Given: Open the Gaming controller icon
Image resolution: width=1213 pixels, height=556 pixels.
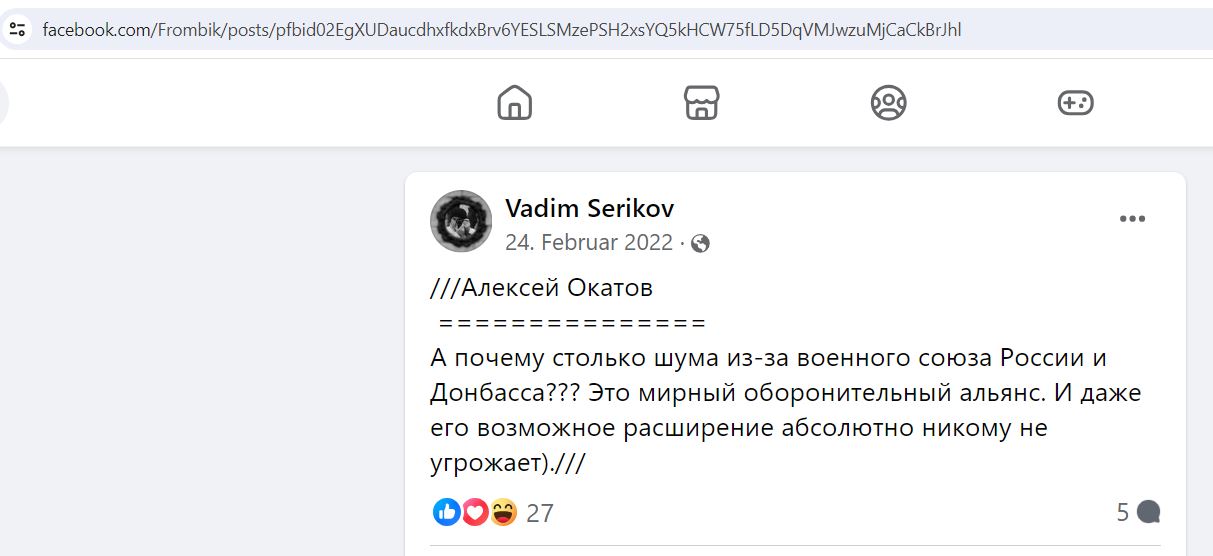Looking at the screenshot, I should (x=1075, y=103).
